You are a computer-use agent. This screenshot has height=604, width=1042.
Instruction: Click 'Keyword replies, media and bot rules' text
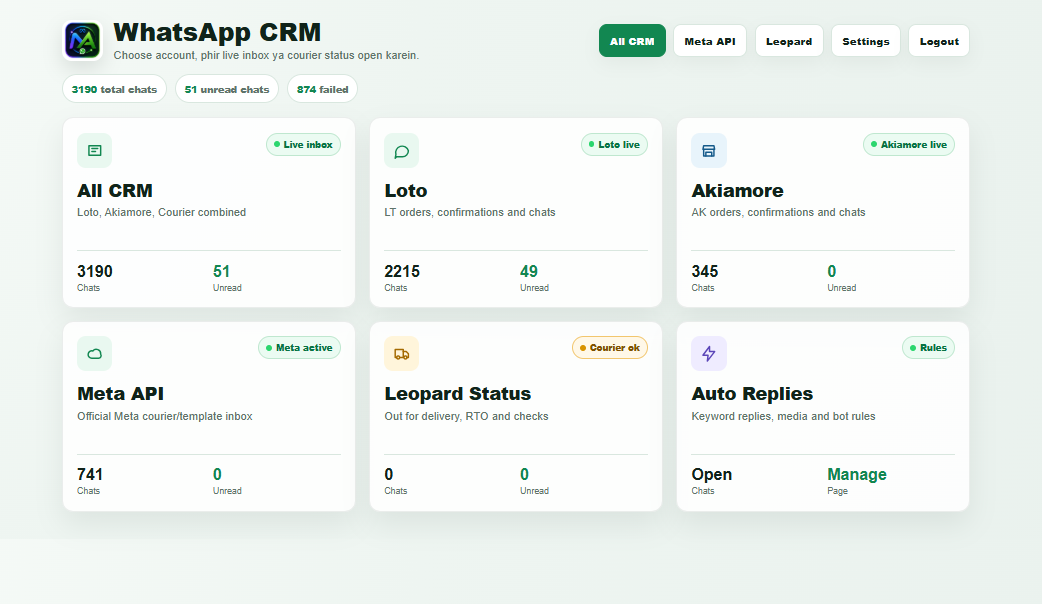coord(783,417)
